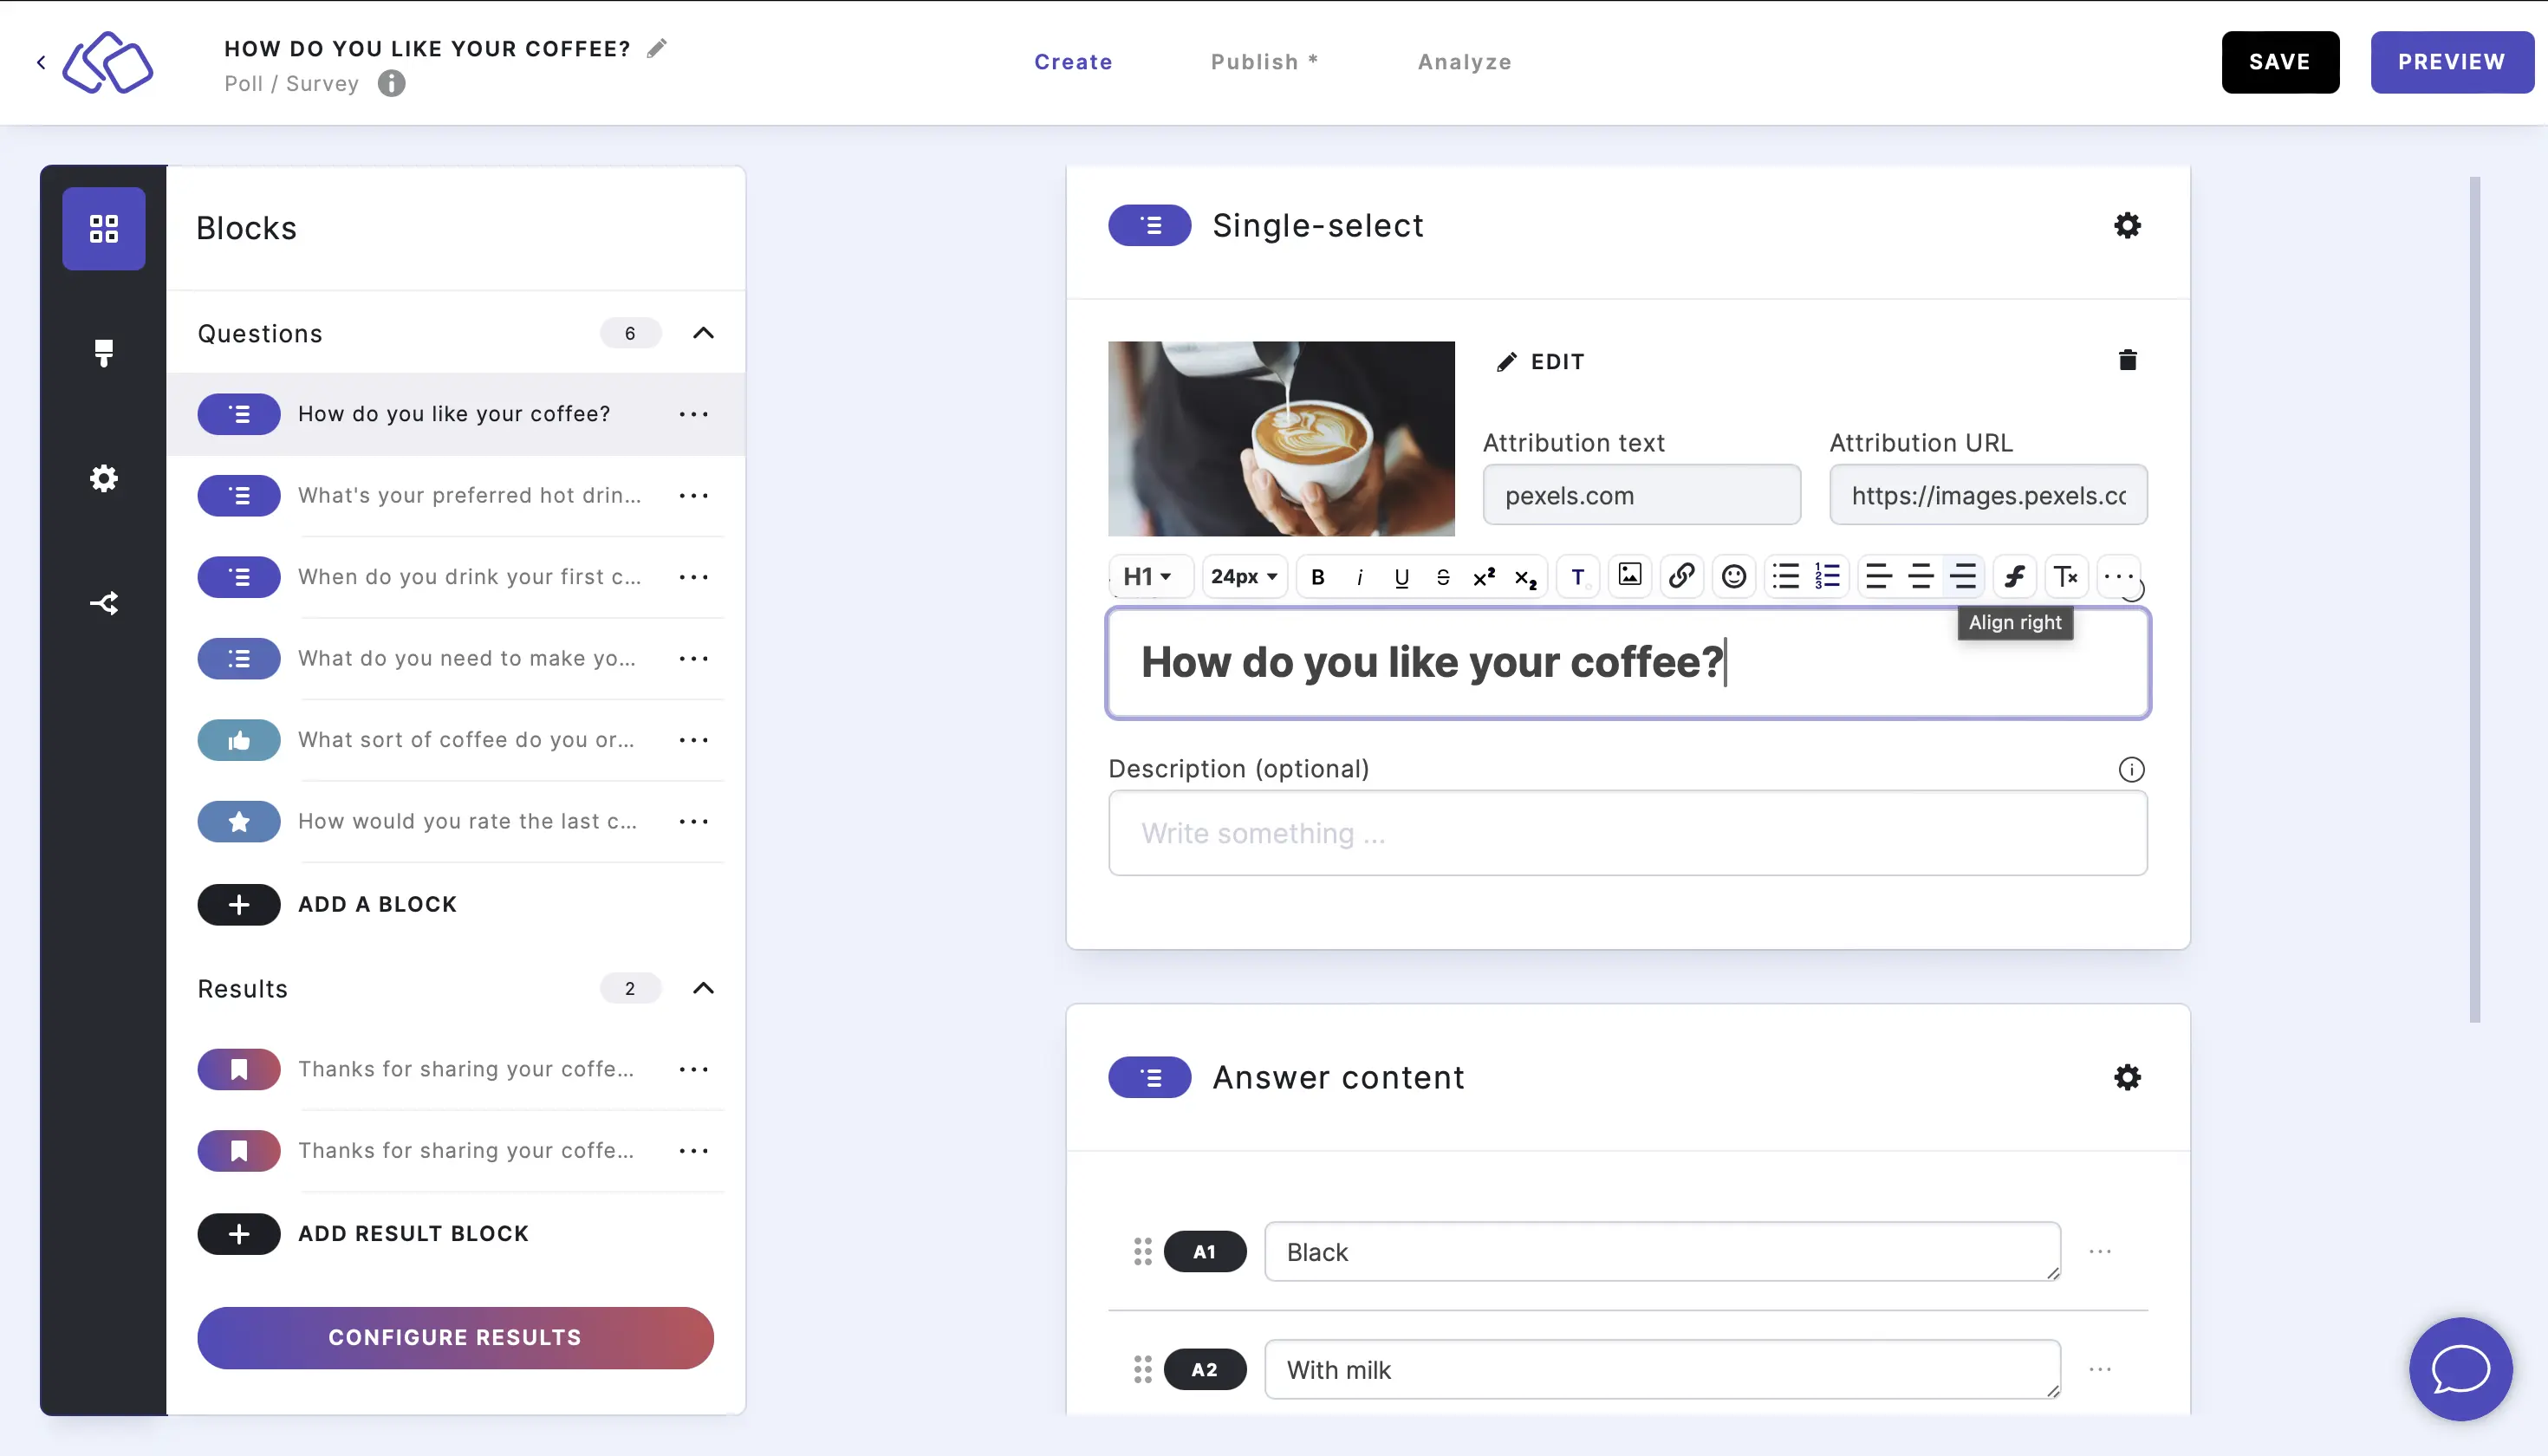The height and width of the screenshot is (1456, 2548).
Task: Select the italic formatting icon
Action: click(1360, 575)
